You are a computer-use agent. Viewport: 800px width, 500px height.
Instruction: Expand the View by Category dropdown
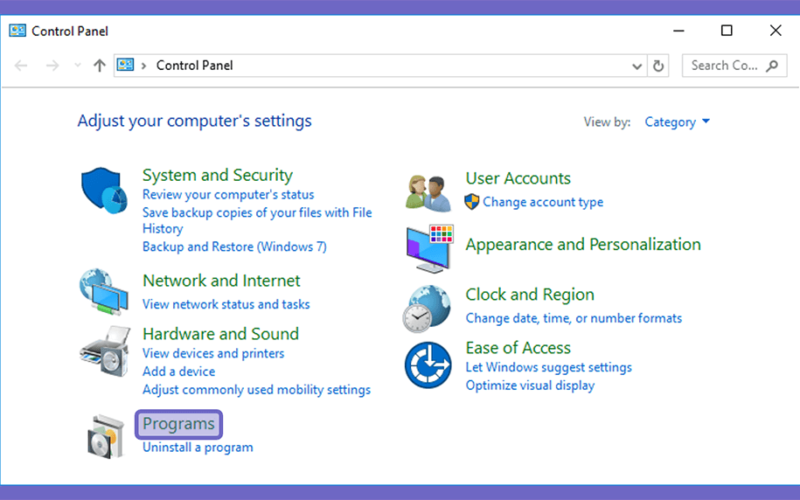pyautogui.click(x=677, y=122)
